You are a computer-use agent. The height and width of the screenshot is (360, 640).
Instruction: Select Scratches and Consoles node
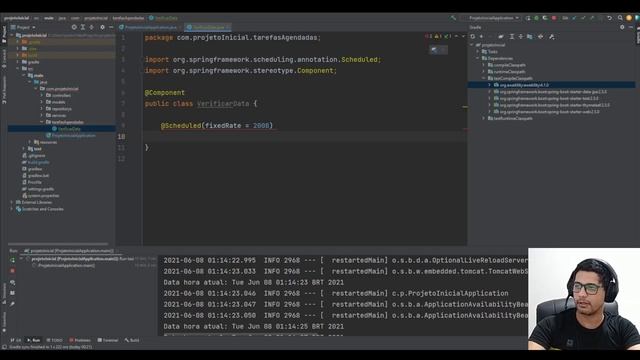coord(40,209)
